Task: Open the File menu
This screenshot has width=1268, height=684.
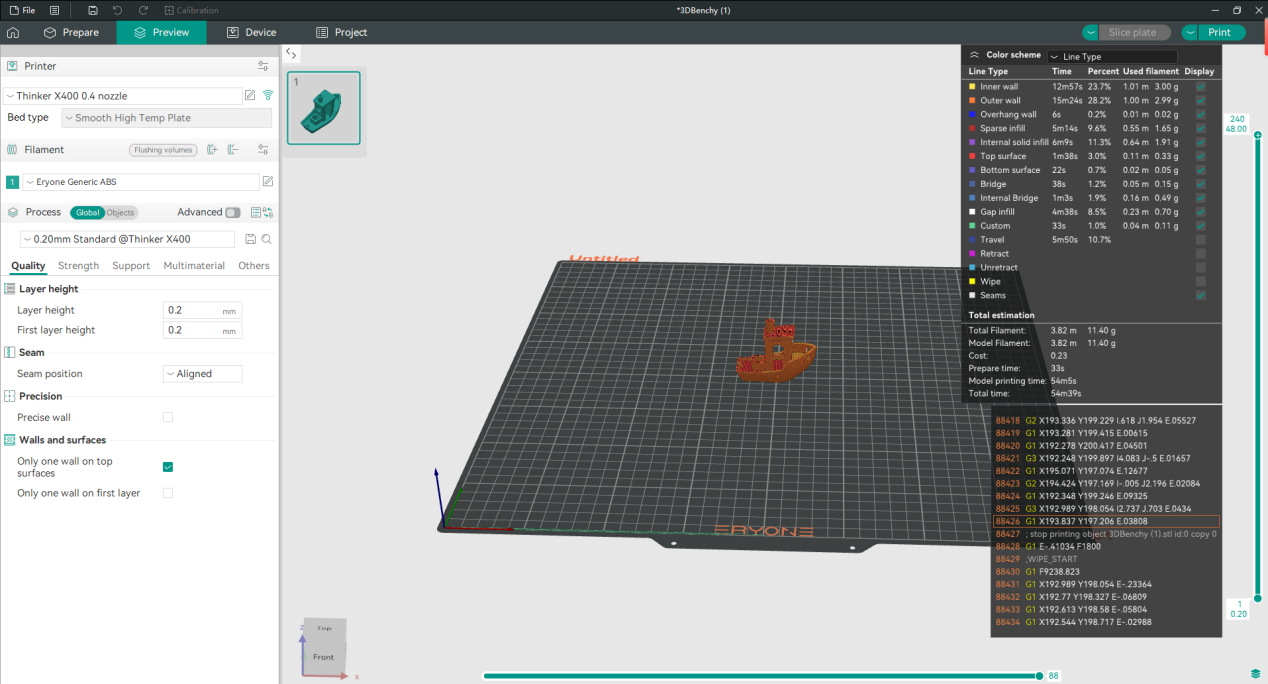Action: [21, 10]
